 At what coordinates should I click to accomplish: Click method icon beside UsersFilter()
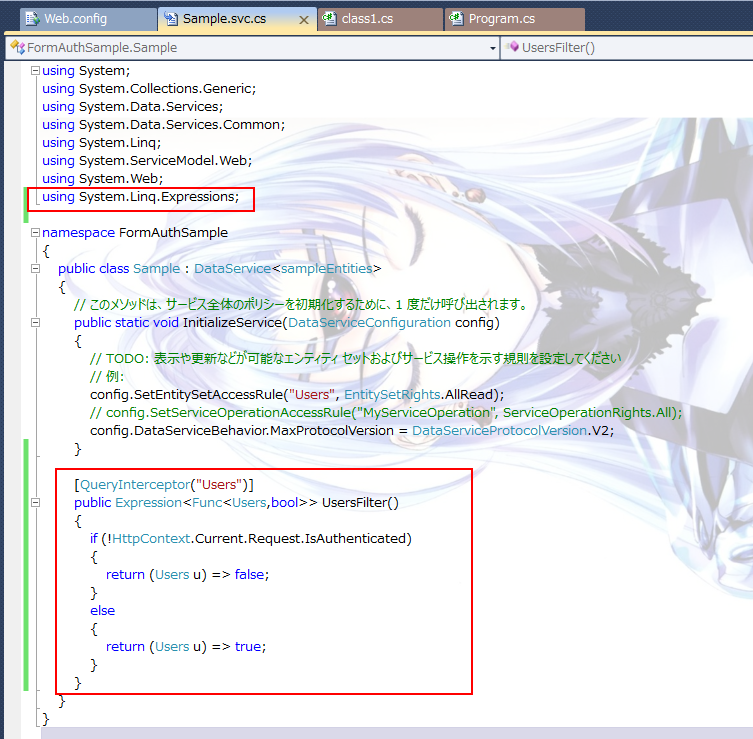click(512, 47)
